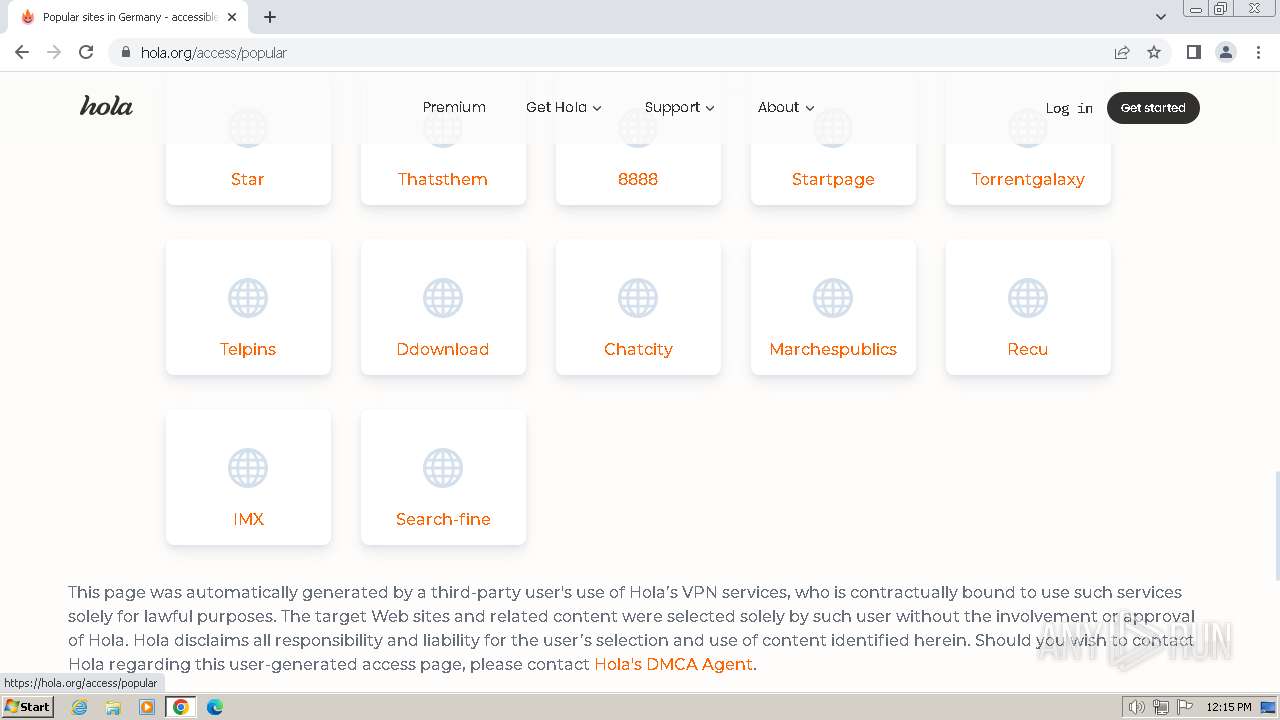Screen dimensions: 1280x720
Task: Expand the Get Hola dropdown menu
Action: coord(564,107)
